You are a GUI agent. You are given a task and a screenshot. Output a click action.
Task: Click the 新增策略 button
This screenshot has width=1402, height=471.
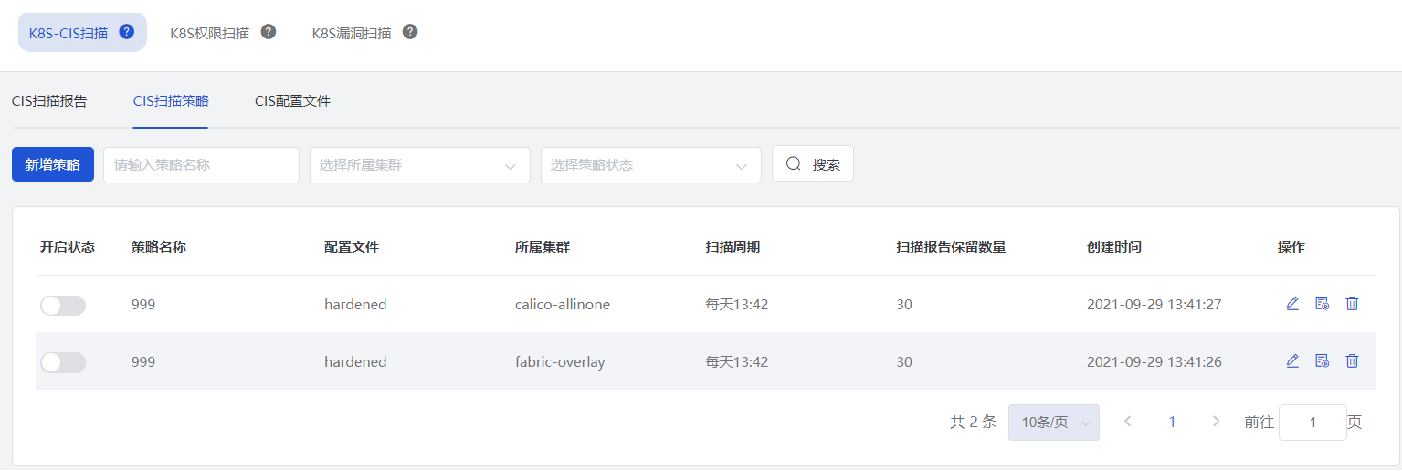[x=53, y=165]
